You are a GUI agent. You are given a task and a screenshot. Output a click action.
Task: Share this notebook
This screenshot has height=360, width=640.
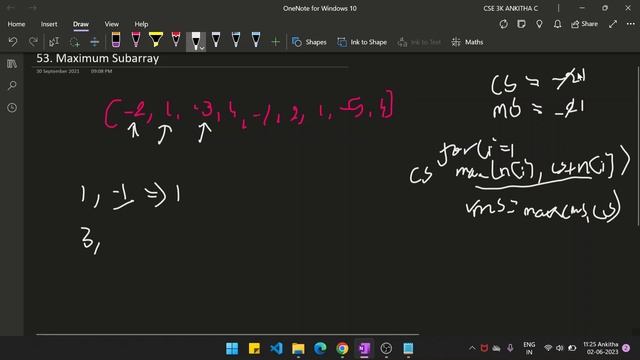pyautogui.click(x=584, y=24)
